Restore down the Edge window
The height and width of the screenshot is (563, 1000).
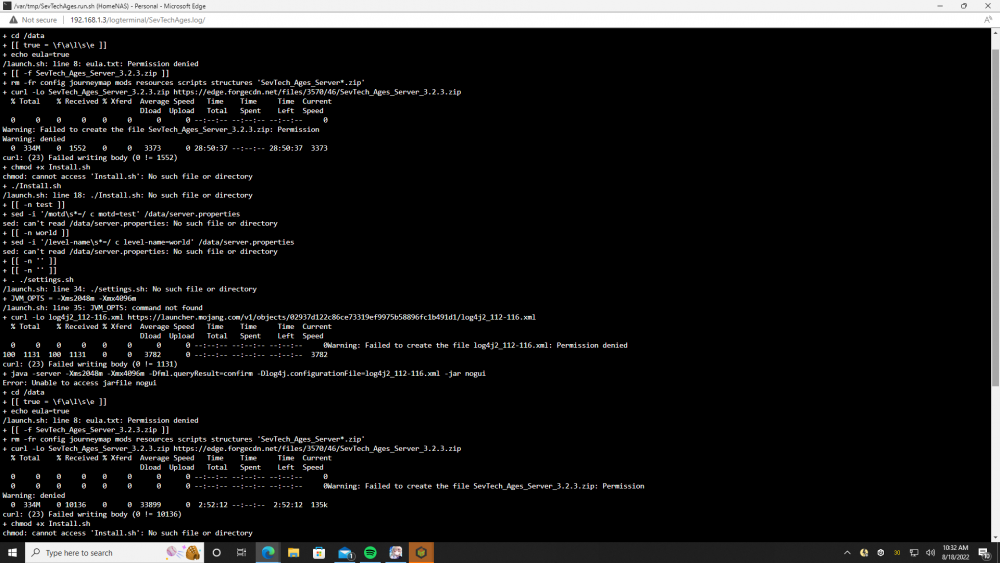point(964,6)
